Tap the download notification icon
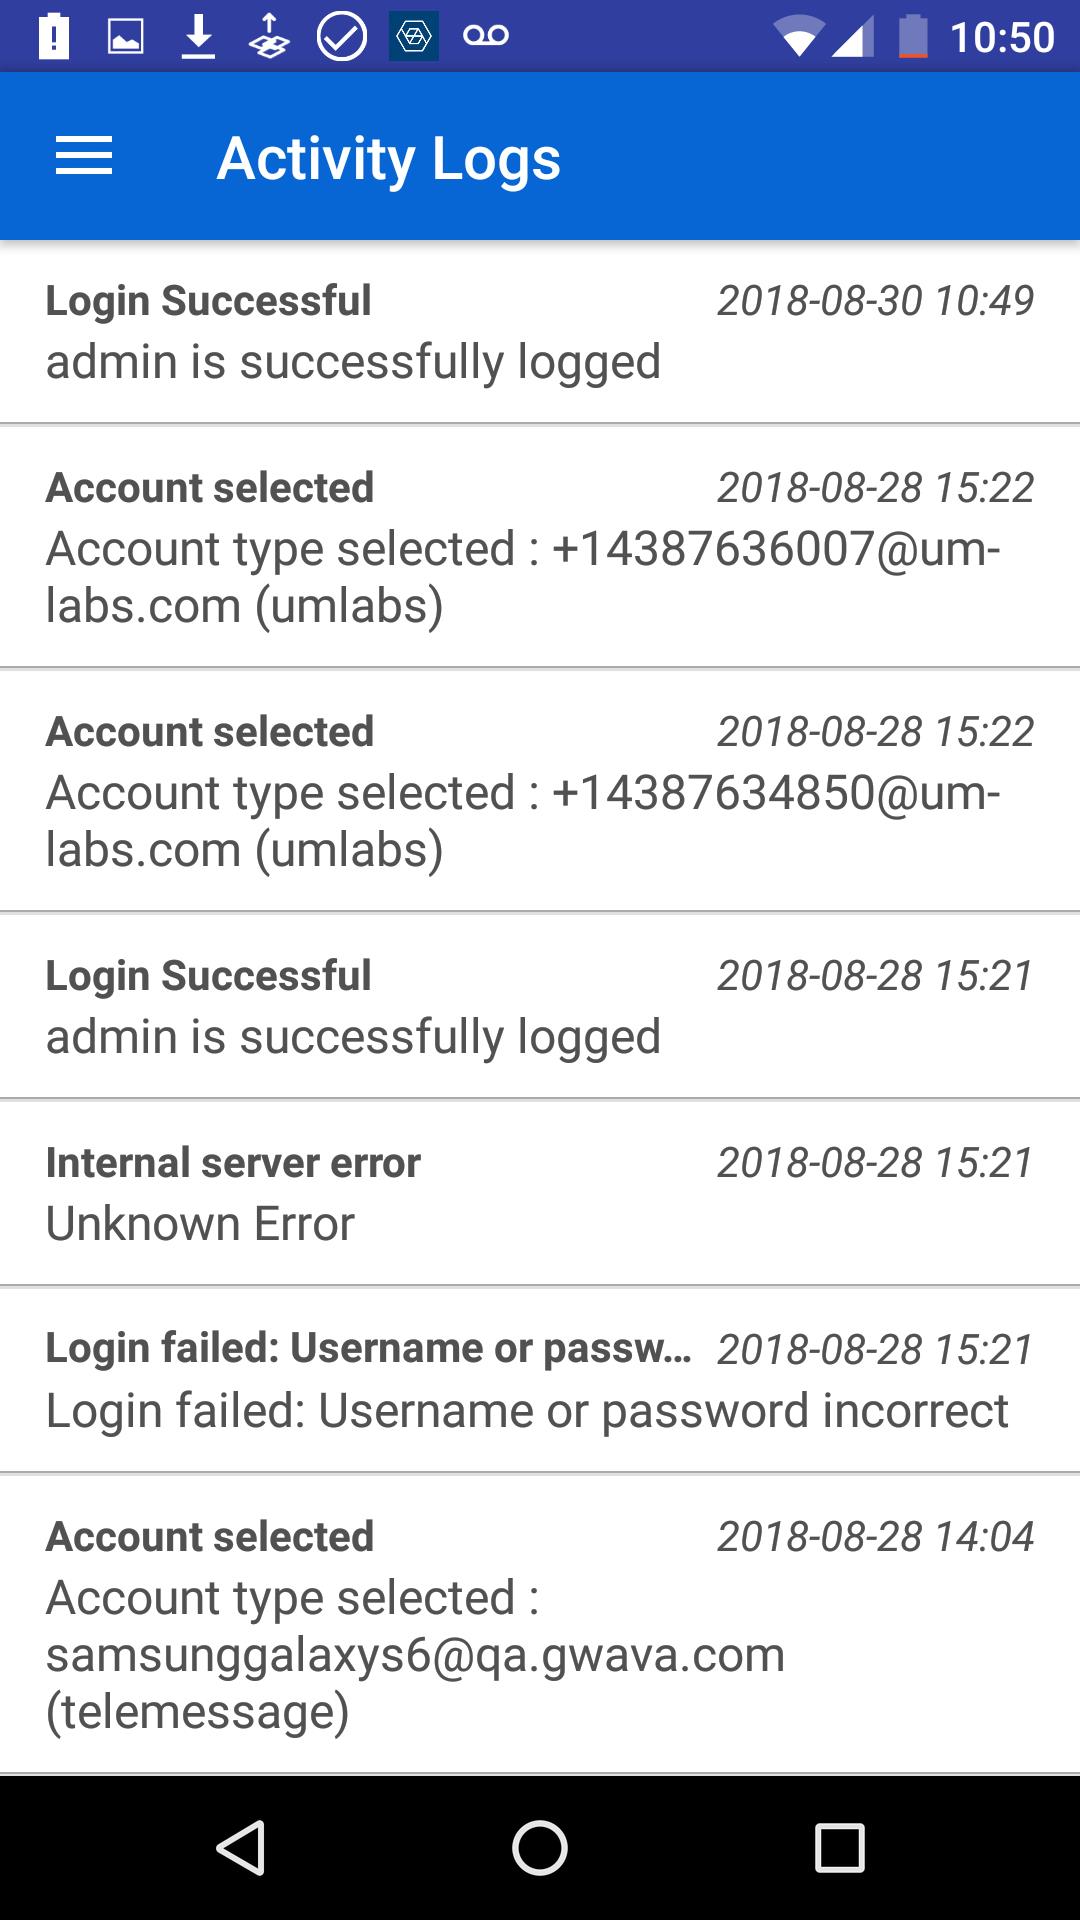1080x1920 pixels. point(199,37)
